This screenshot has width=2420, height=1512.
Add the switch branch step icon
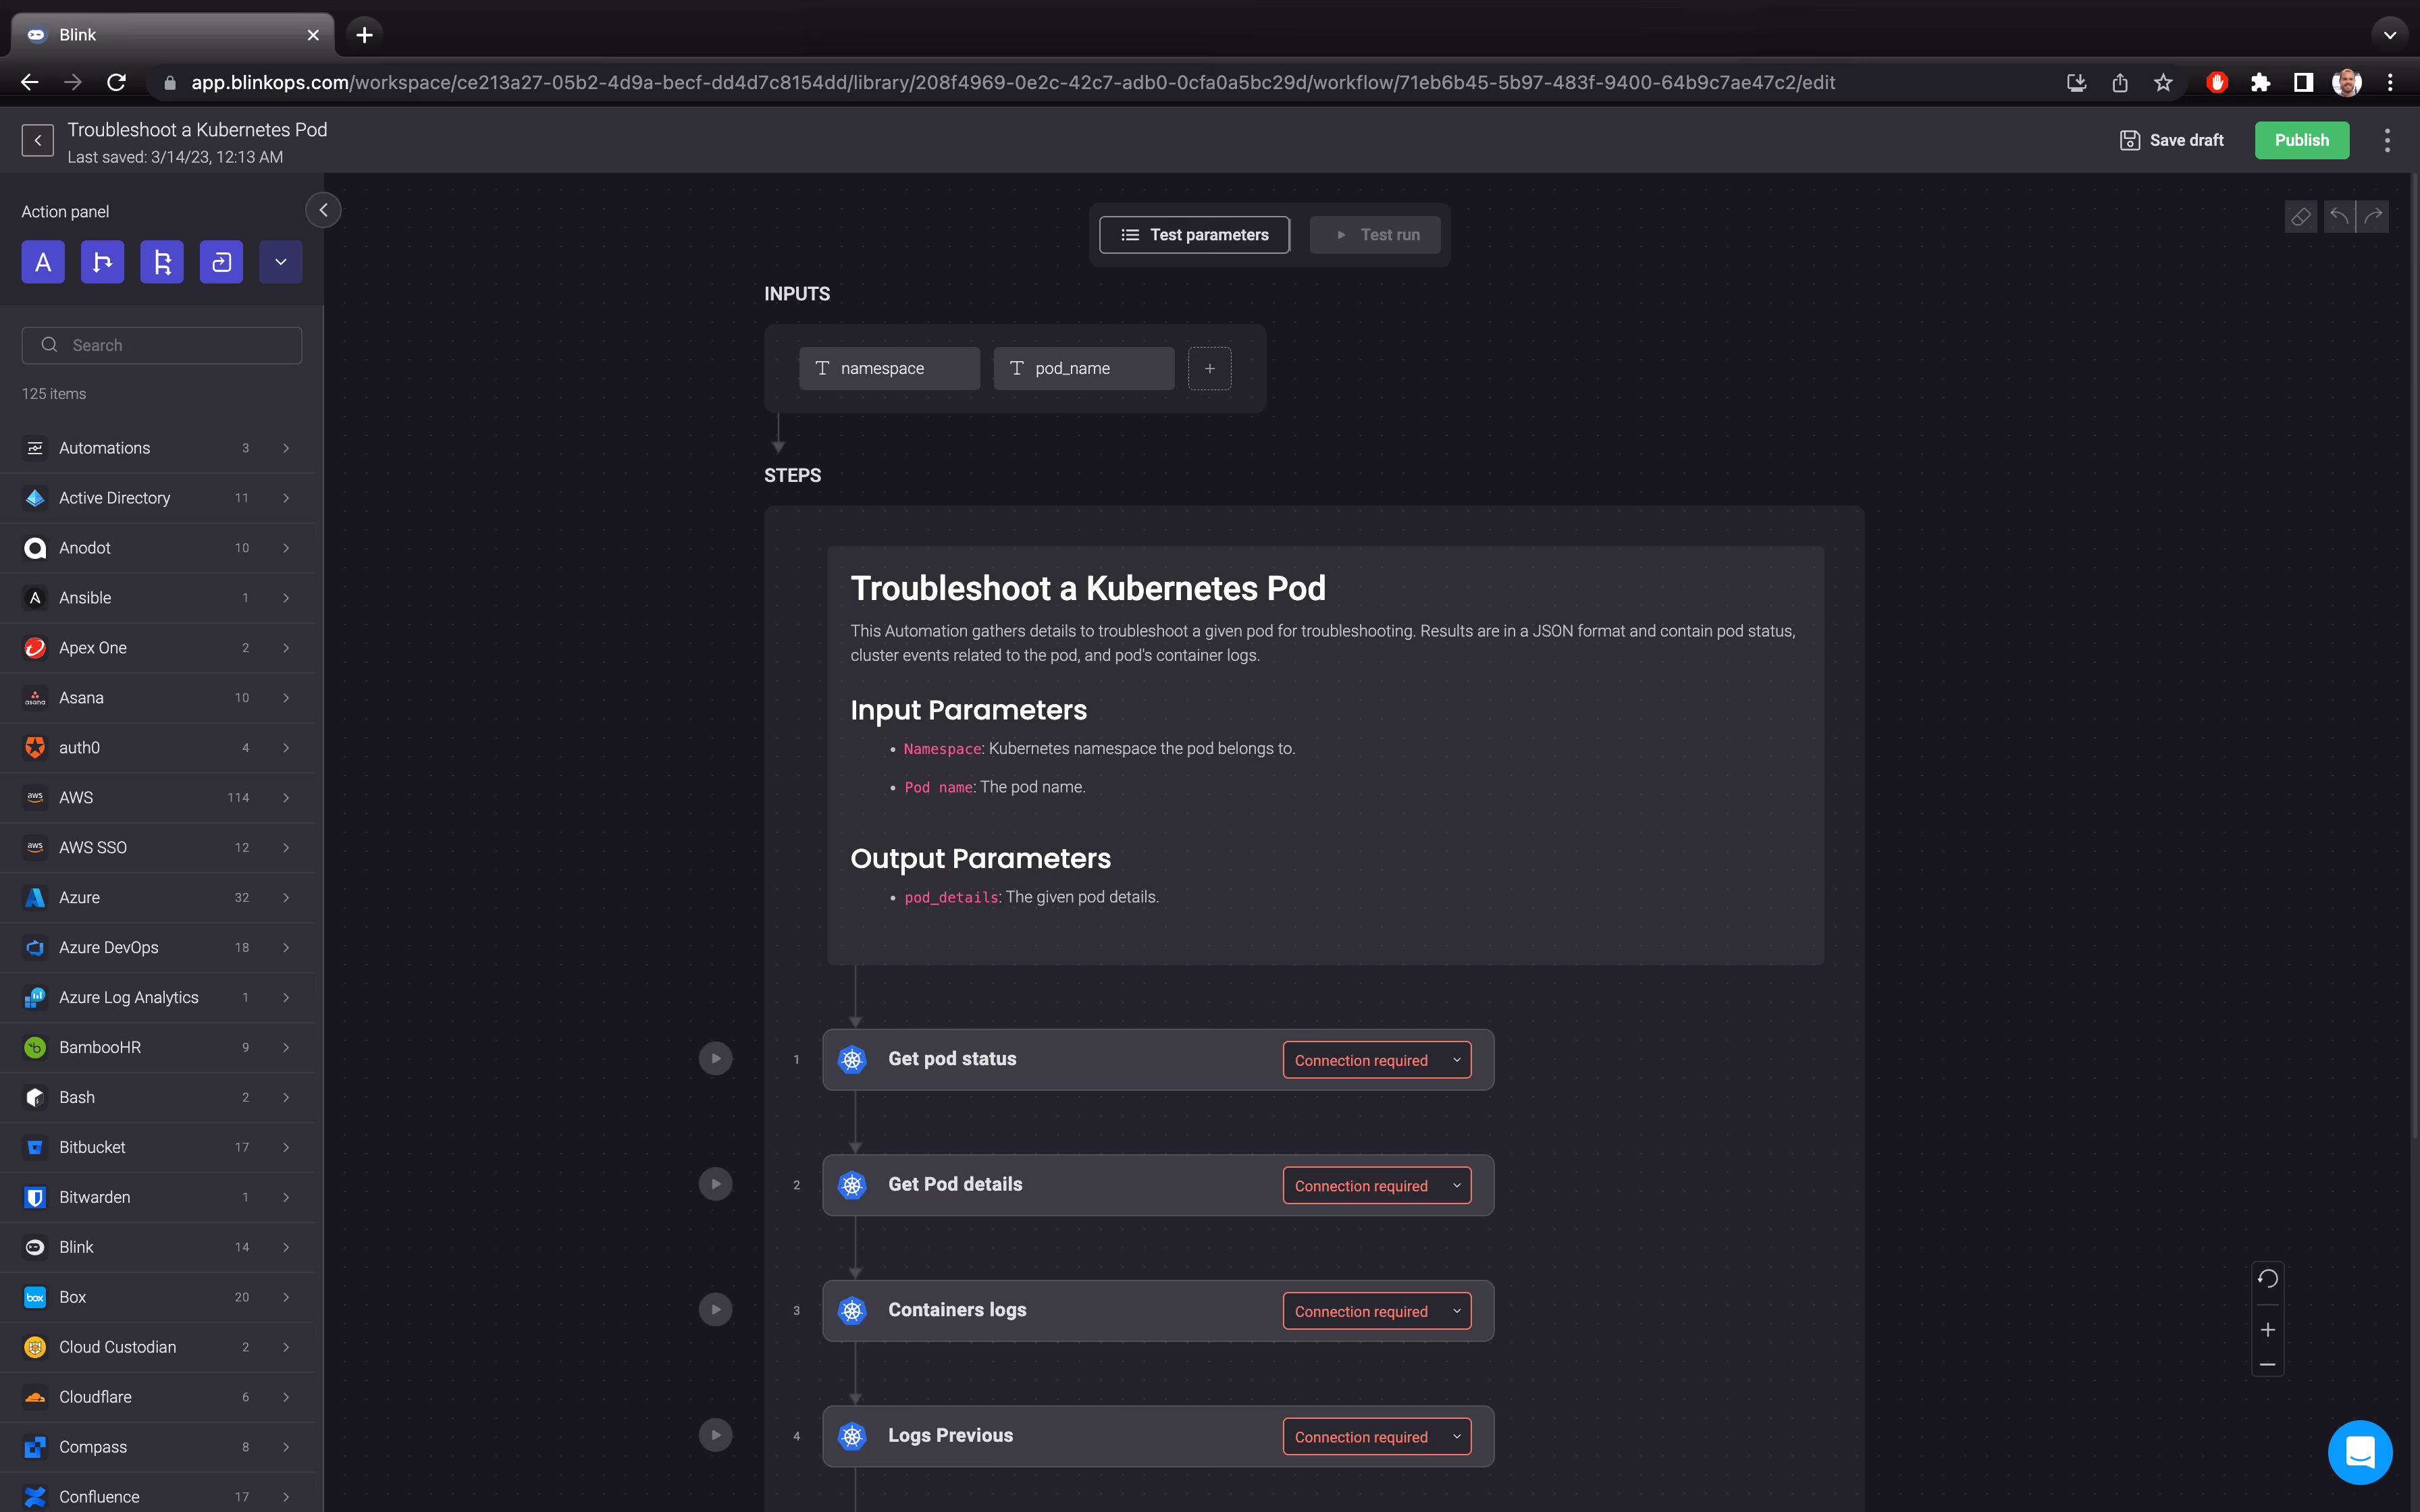(162, 262)
